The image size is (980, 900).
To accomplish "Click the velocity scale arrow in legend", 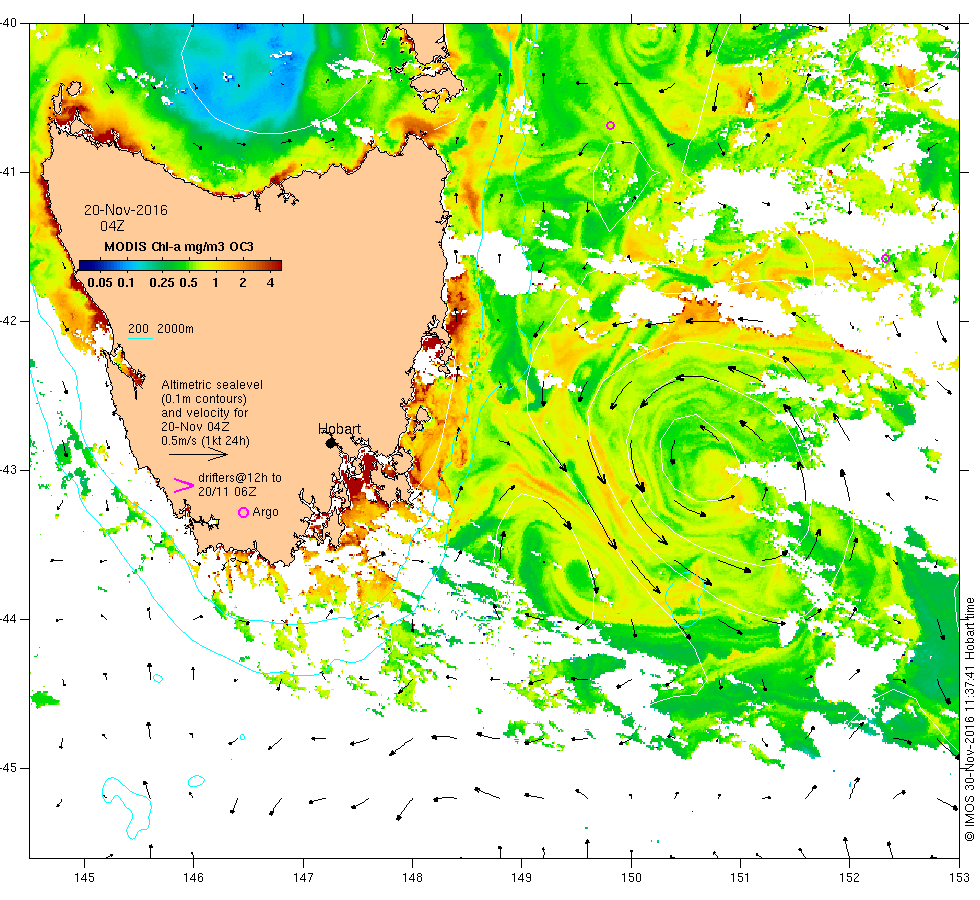I will (x=198, y=454).
